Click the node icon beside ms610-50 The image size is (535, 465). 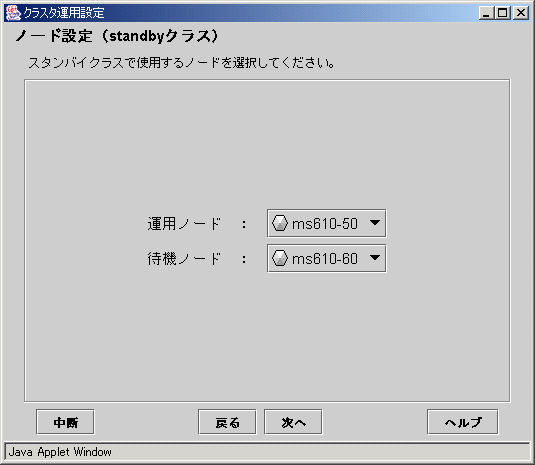coord(279,223)
